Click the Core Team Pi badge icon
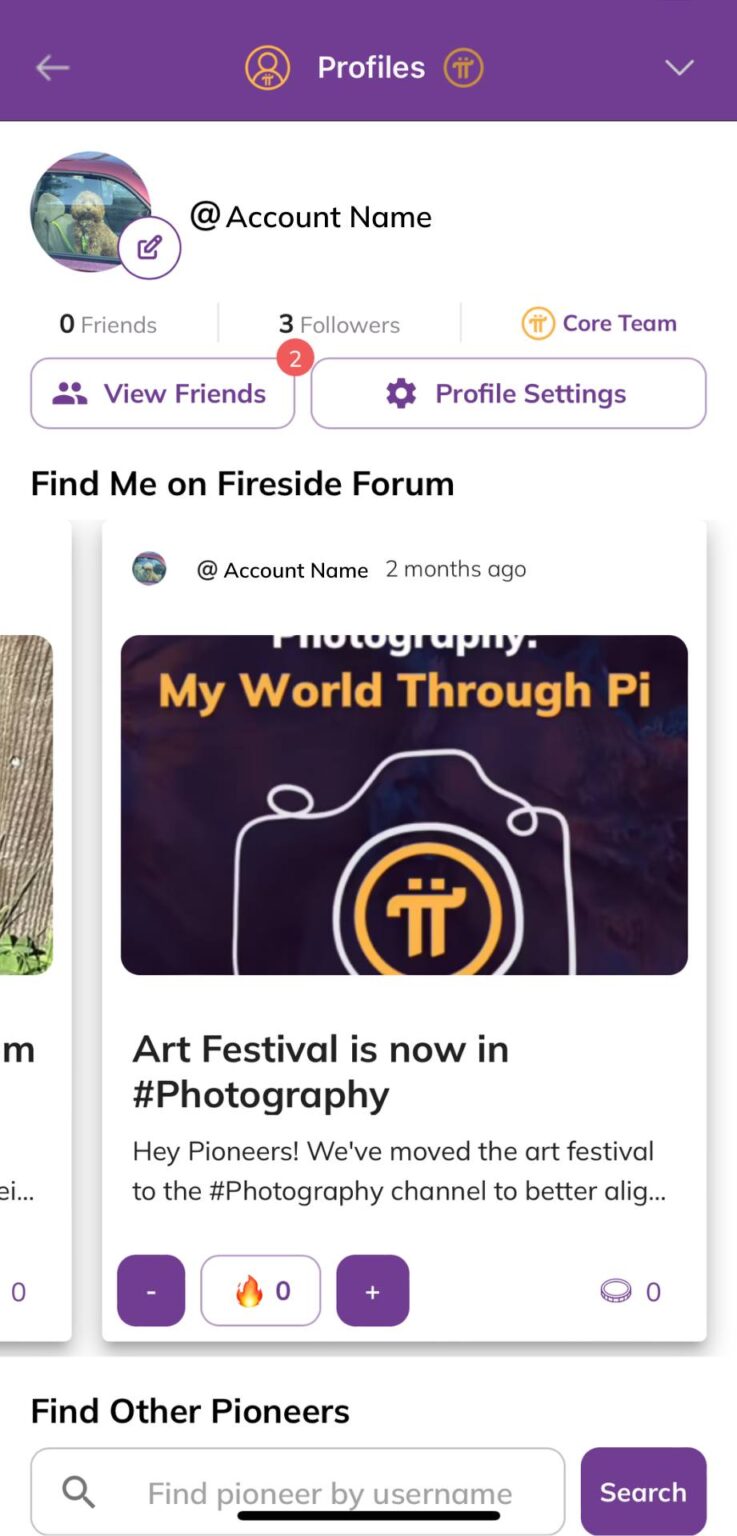The image size is (737, 1536). coord(538,323)
